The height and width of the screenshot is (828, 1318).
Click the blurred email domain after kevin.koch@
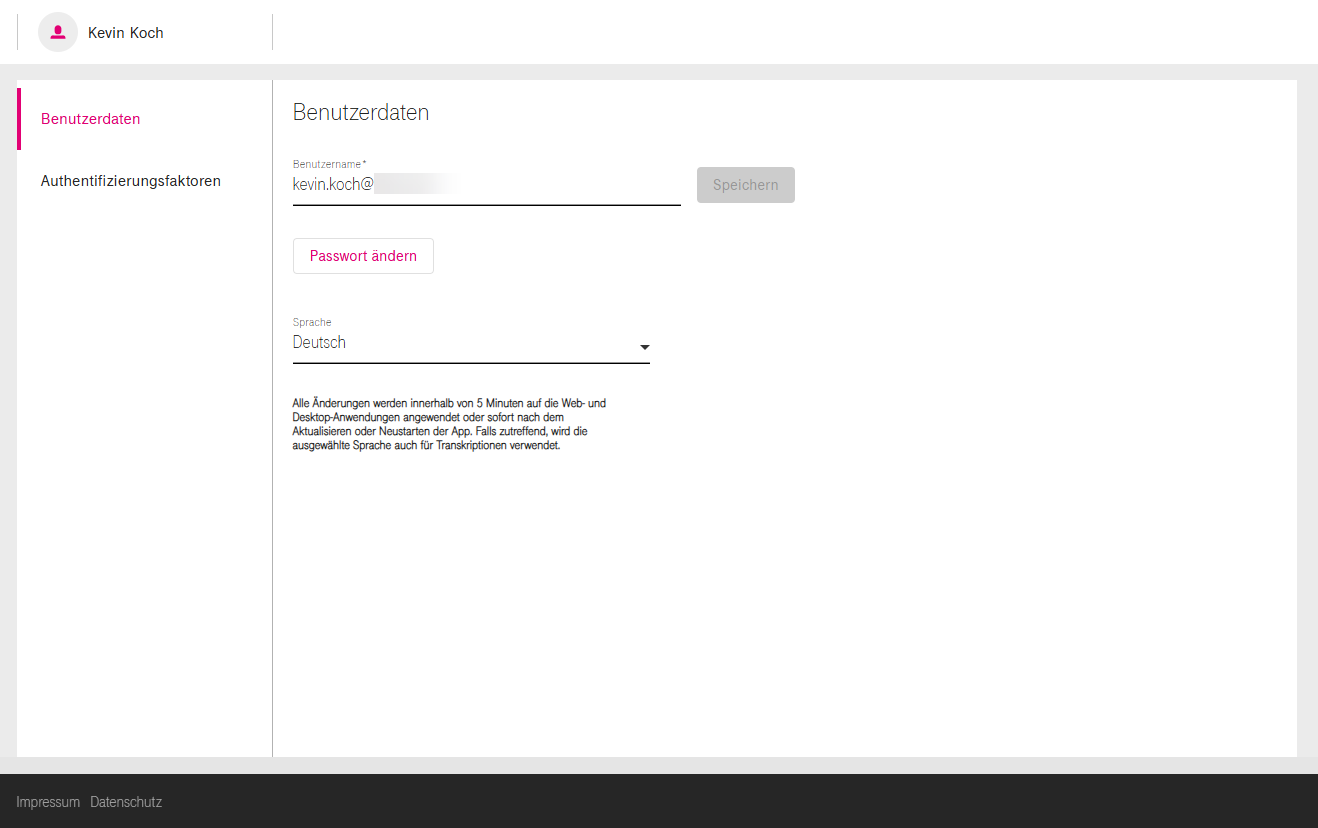pos(415,185)
